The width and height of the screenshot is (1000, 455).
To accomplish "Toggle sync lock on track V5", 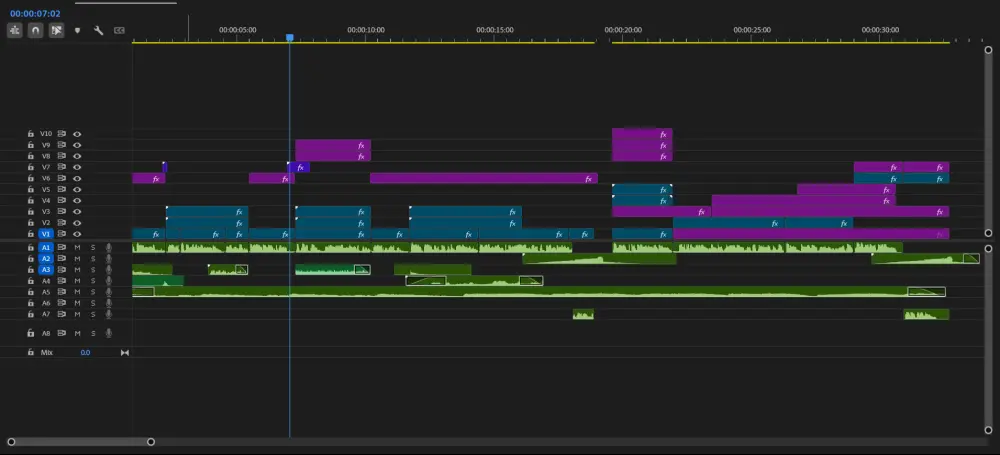I will click(62, 190).
